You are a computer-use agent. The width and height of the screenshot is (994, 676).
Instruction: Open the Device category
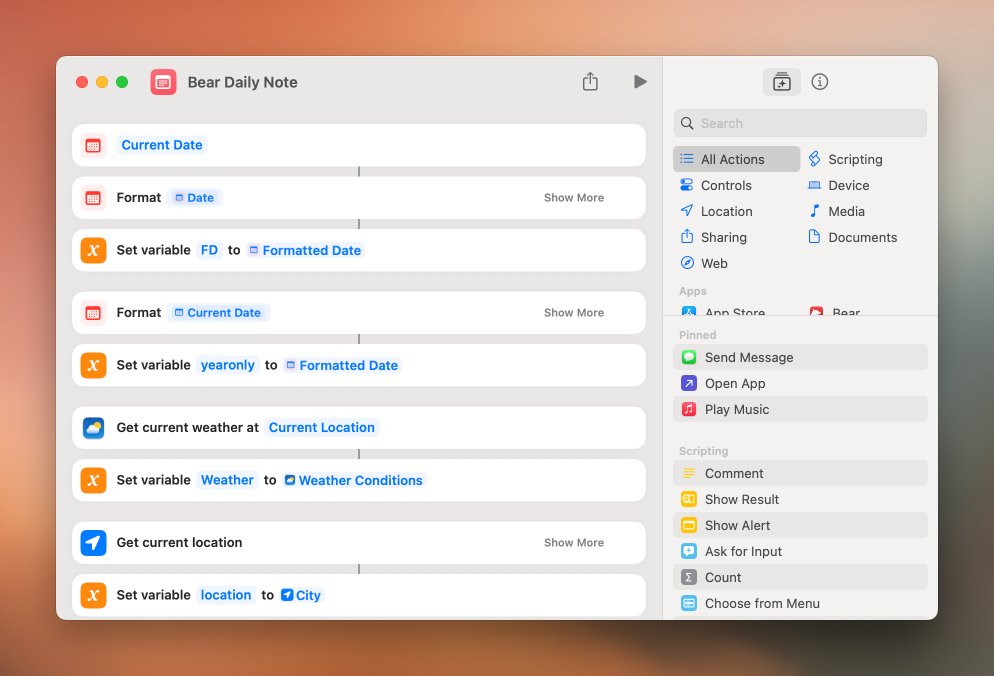(838, 185)
